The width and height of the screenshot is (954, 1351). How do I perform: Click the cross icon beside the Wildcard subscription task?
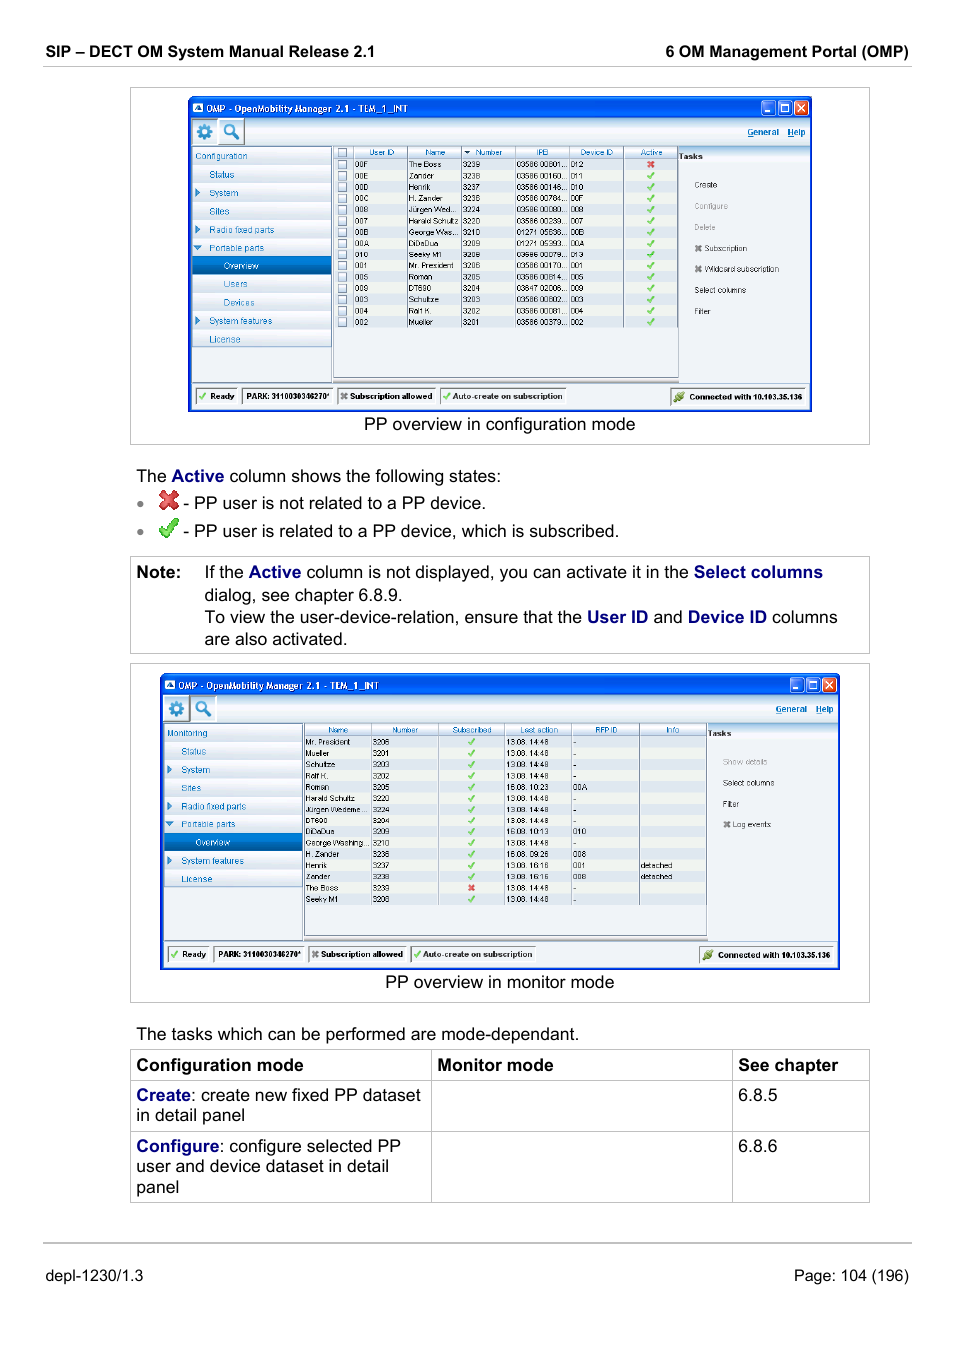(698, 269)
